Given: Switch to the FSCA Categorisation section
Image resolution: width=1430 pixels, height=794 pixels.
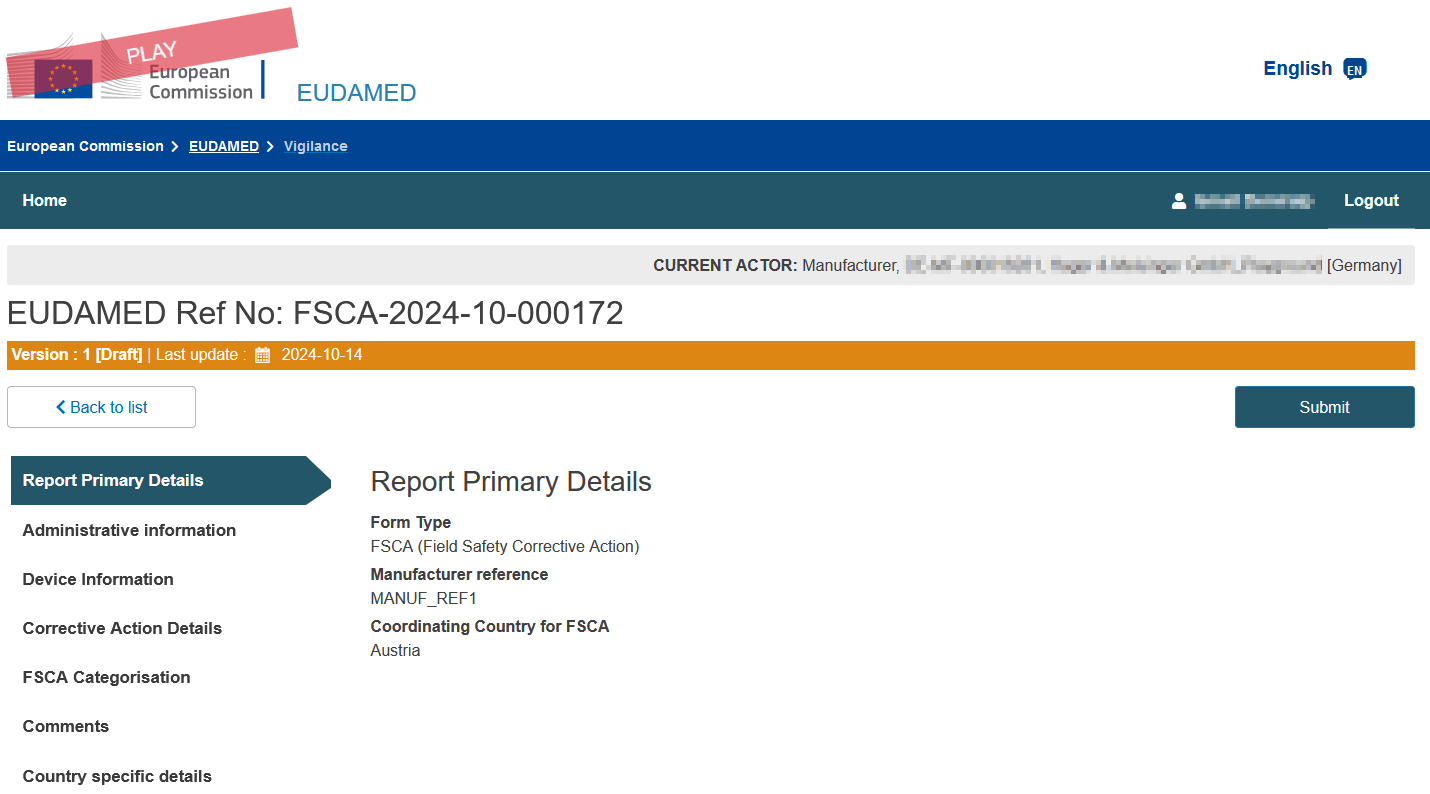Looking at the screenshot, I should click(106, 677).
